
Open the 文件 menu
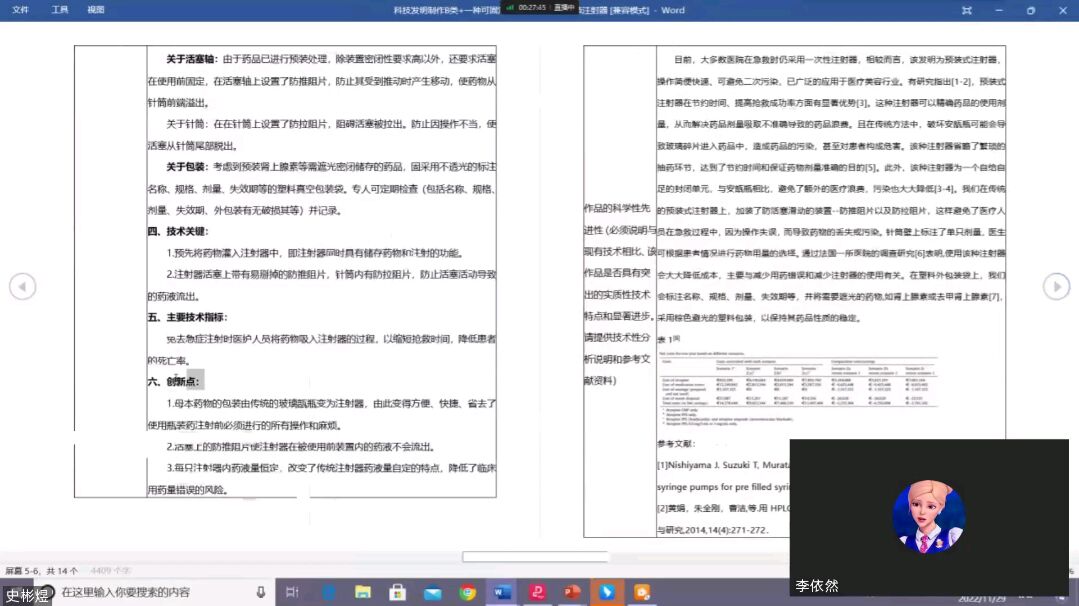click(x=21, y=10)
